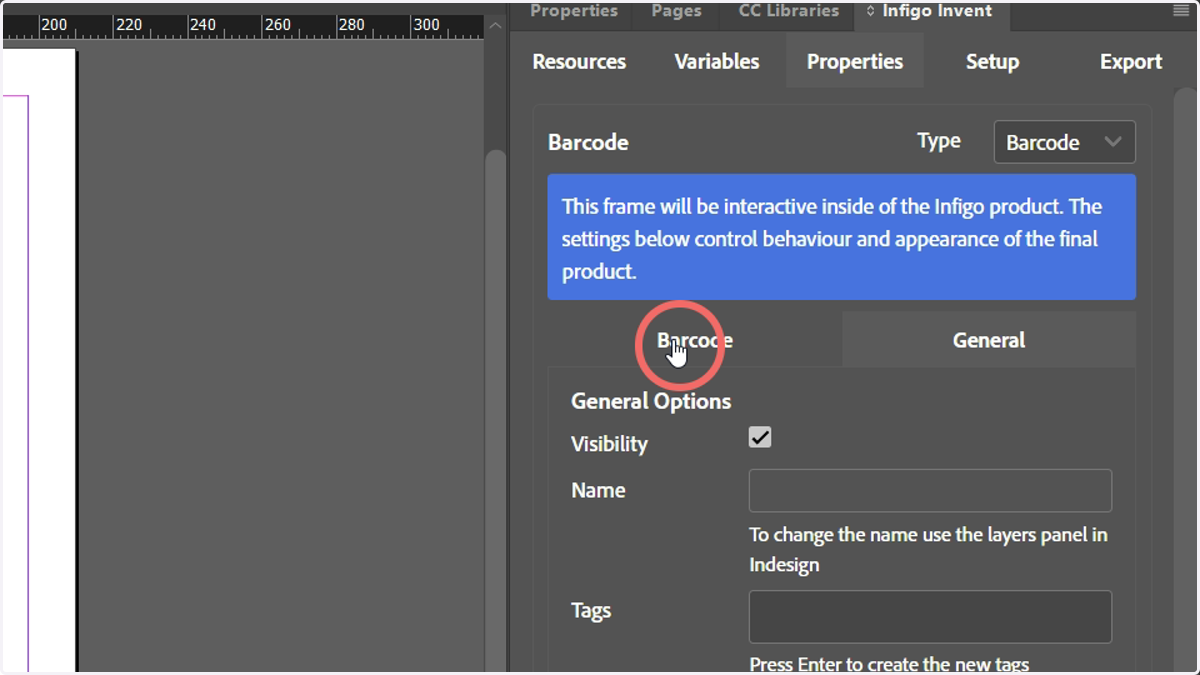The height and width of the screenshot is (675, 1200).
Task: Open the panel menu hamburger icon
Action: (x=1181, y=11)
